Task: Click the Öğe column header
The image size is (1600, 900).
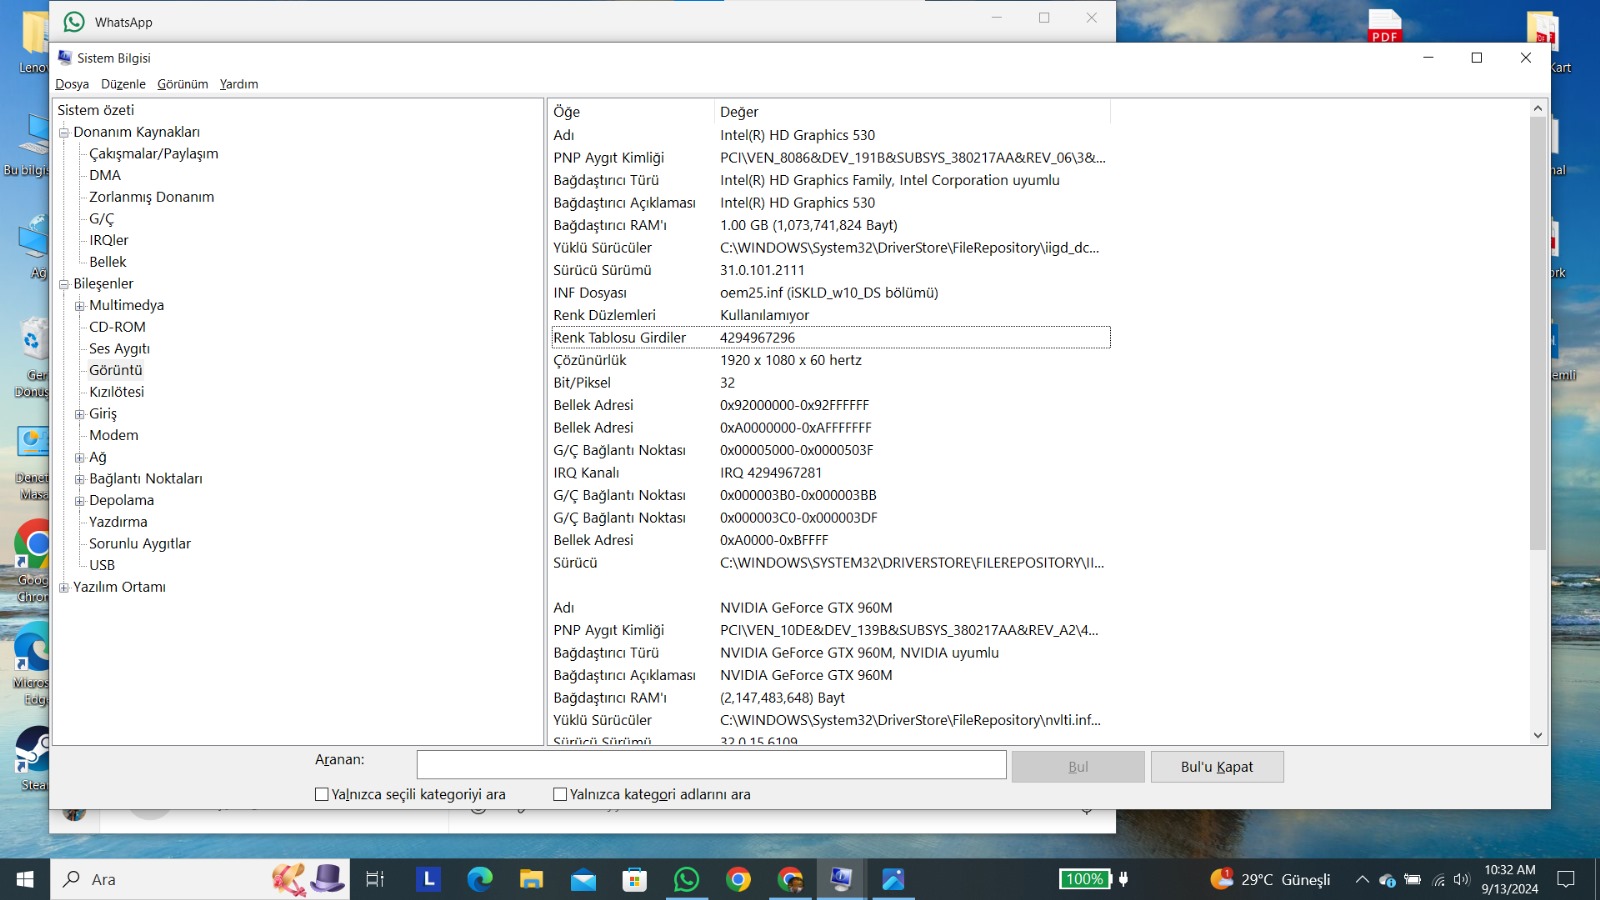Action: tap(632, 111)
